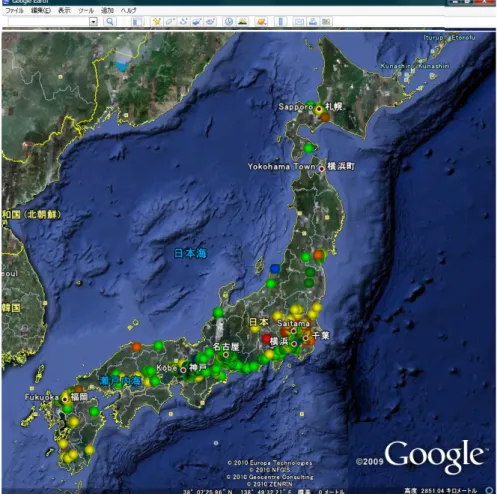The image size is (497, 494).
Task: Click view in Google Maps icon
Action: click(x=326, y=22)
